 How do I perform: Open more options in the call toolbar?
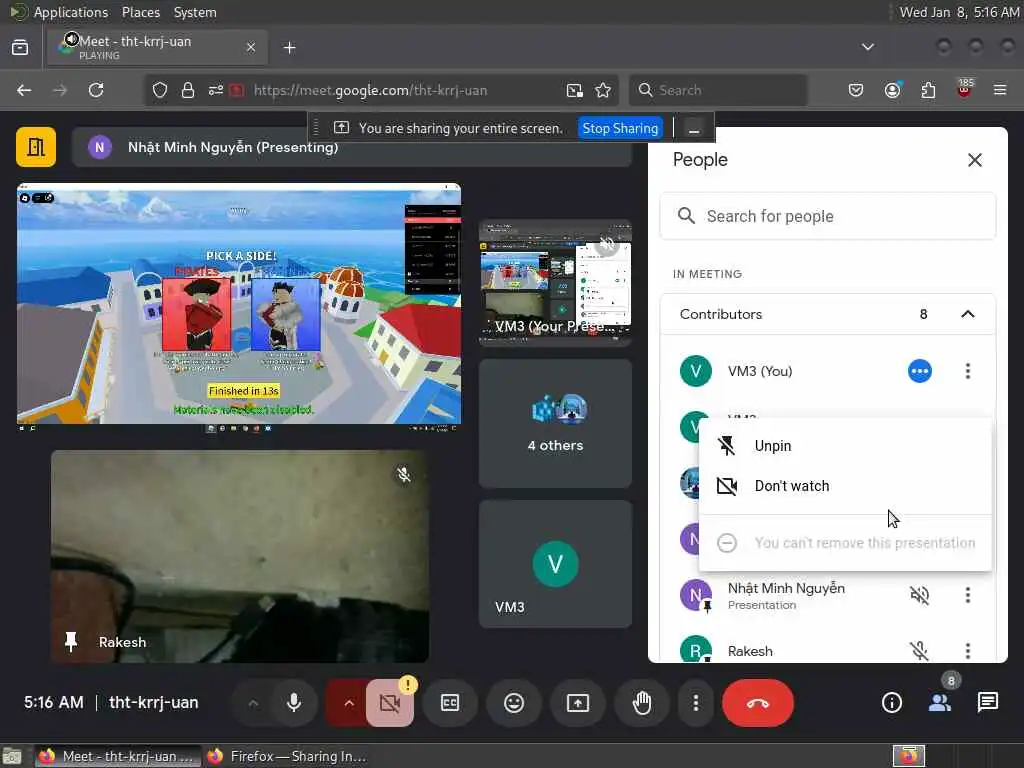[x=696, y=703]
